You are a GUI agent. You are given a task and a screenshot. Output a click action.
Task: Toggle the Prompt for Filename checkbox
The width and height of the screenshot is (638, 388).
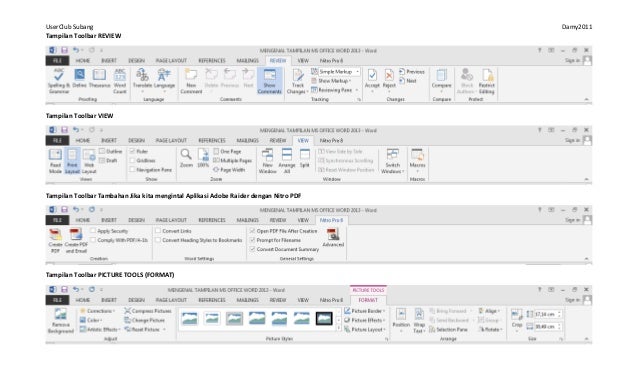pyautogui.click(x=252, y=240)
